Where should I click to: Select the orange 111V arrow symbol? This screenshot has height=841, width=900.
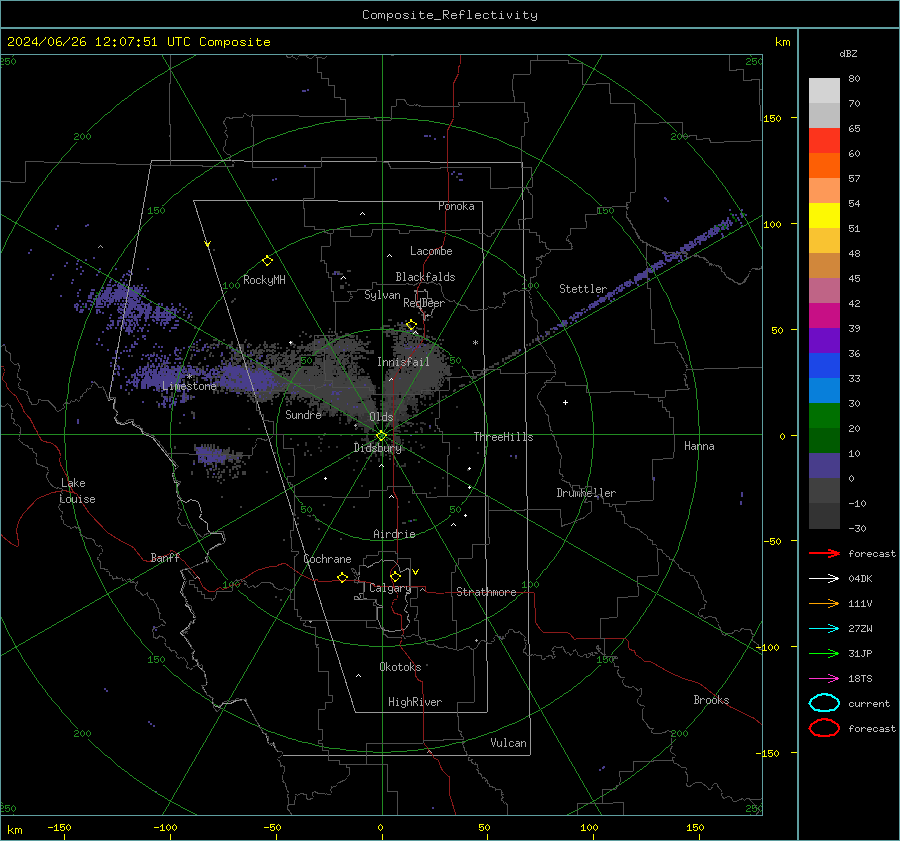824,603
